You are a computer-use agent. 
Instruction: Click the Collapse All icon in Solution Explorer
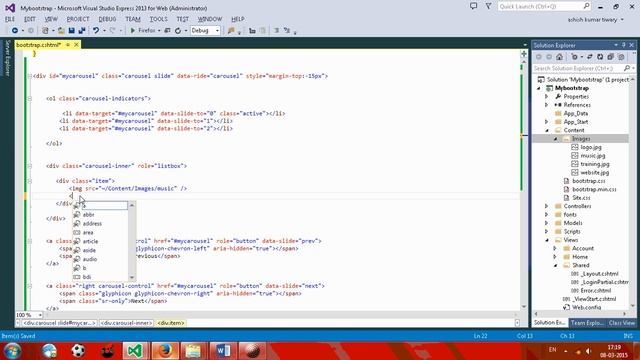[x=611, y=57]
